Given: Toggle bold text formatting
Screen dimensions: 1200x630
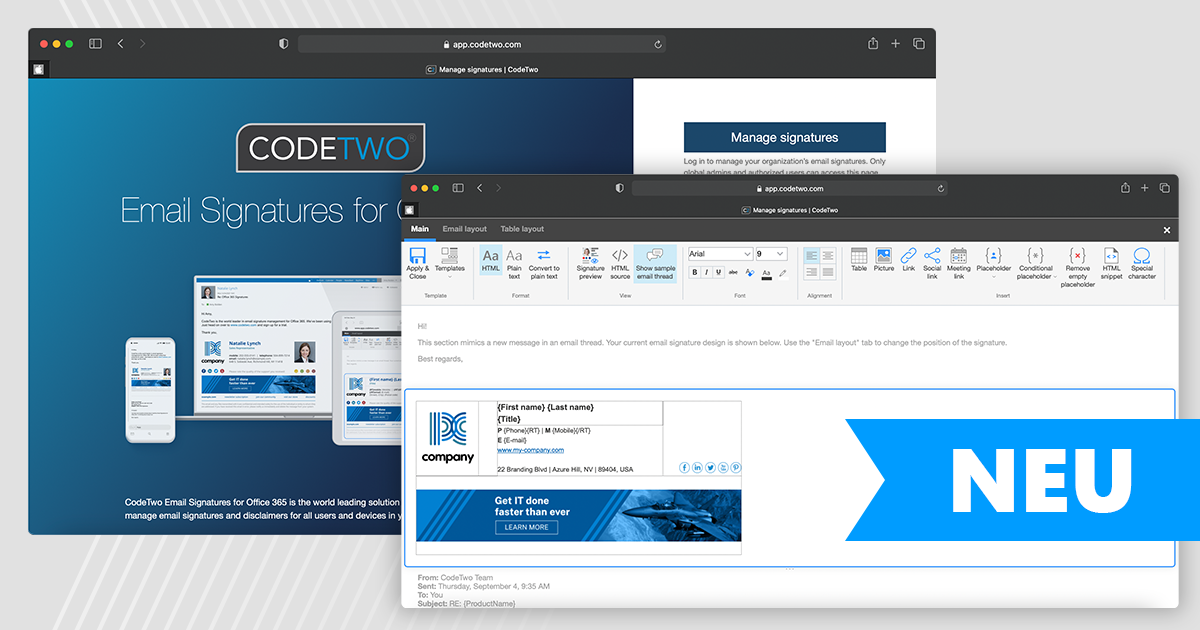Looking at the screenshot, I should coord(693,272).
